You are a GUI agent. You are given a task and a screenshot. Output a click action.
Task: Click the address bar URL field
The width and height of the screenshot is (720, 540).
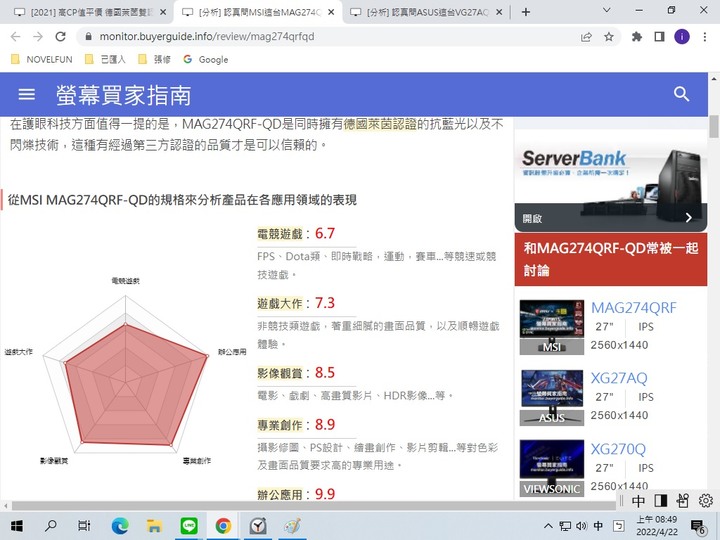coord(331,37)
